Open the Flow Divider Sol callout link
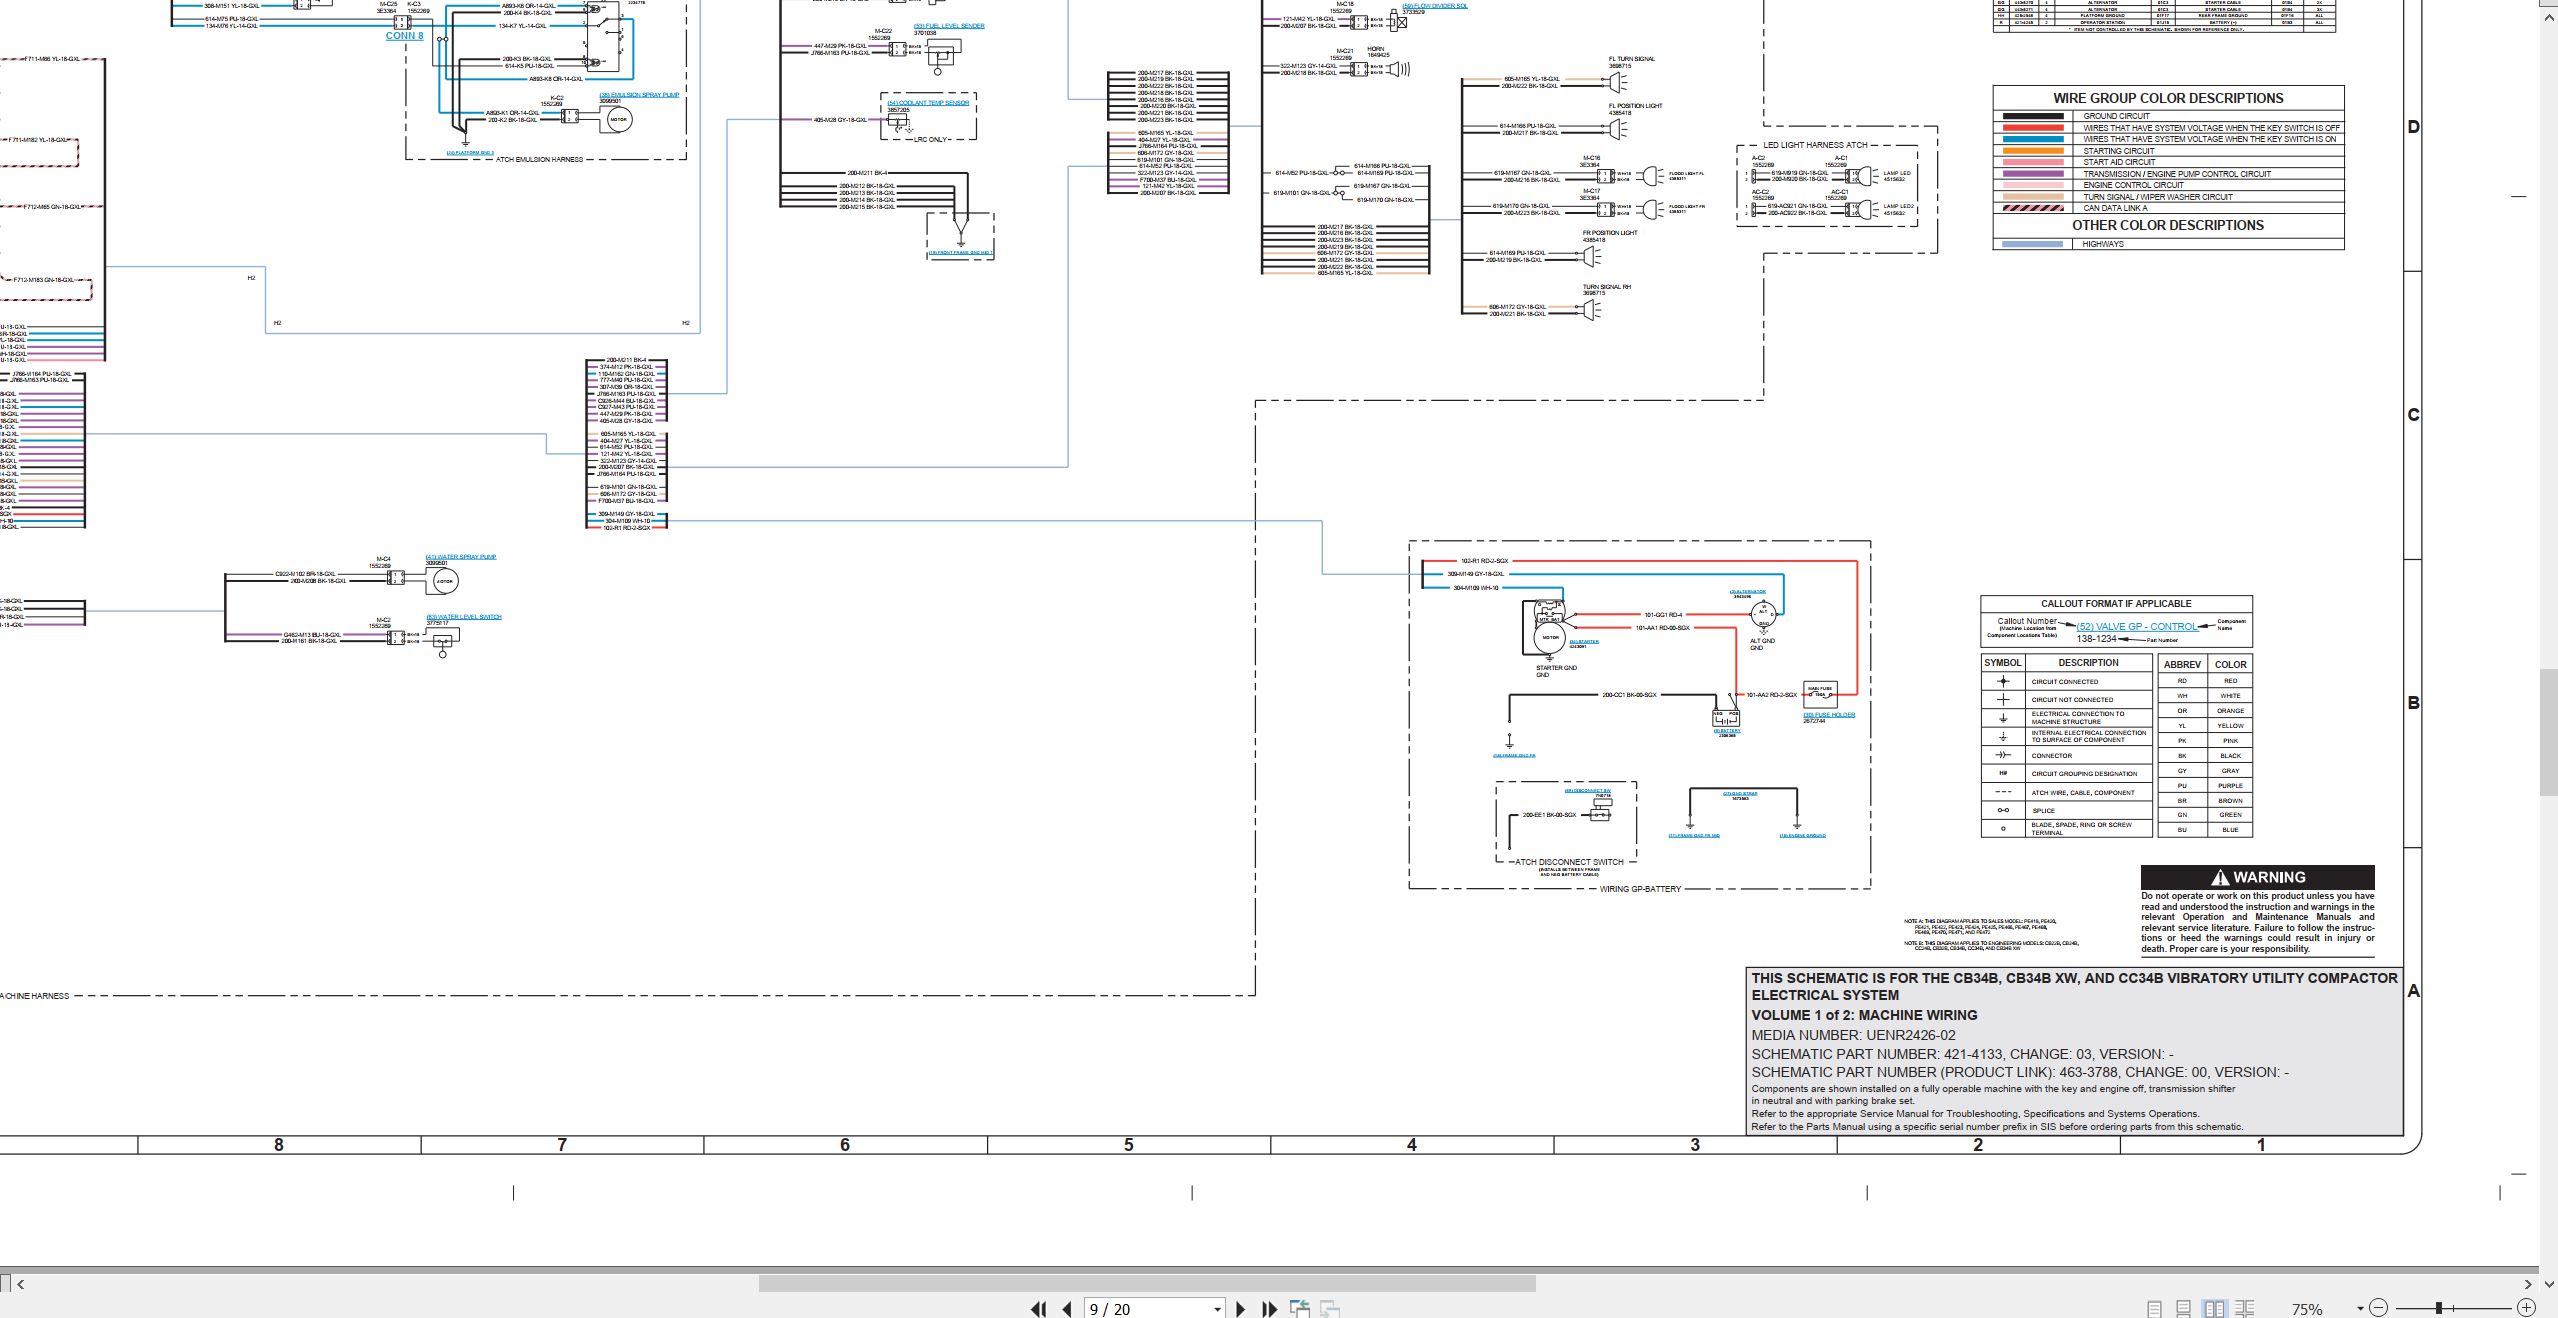2558x1318 pixels. click(x=1435, y=6)
